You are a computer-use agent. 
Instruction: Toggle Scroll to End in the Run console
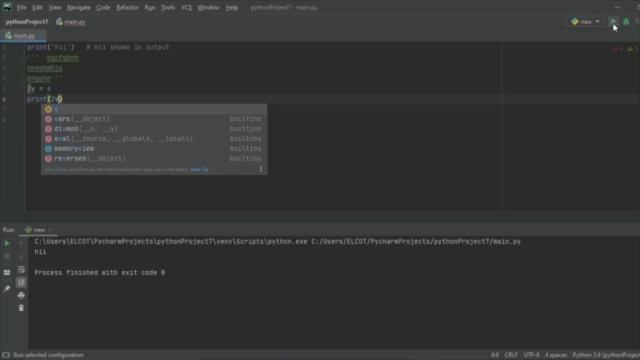point(21,282)
